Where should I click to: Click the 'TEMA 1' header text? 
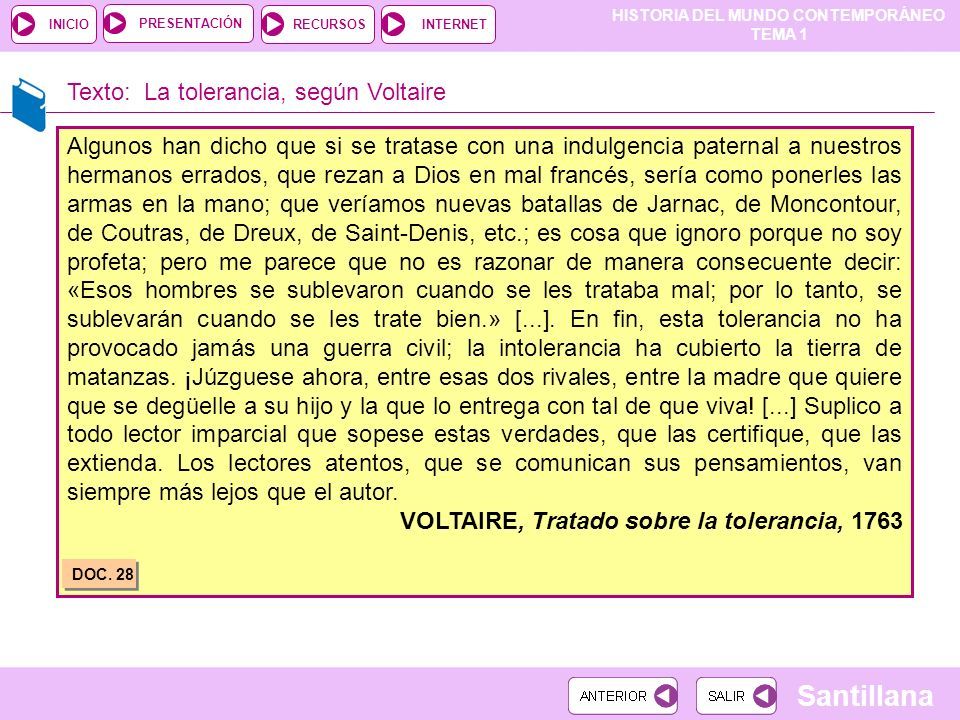tap(779, 34)
